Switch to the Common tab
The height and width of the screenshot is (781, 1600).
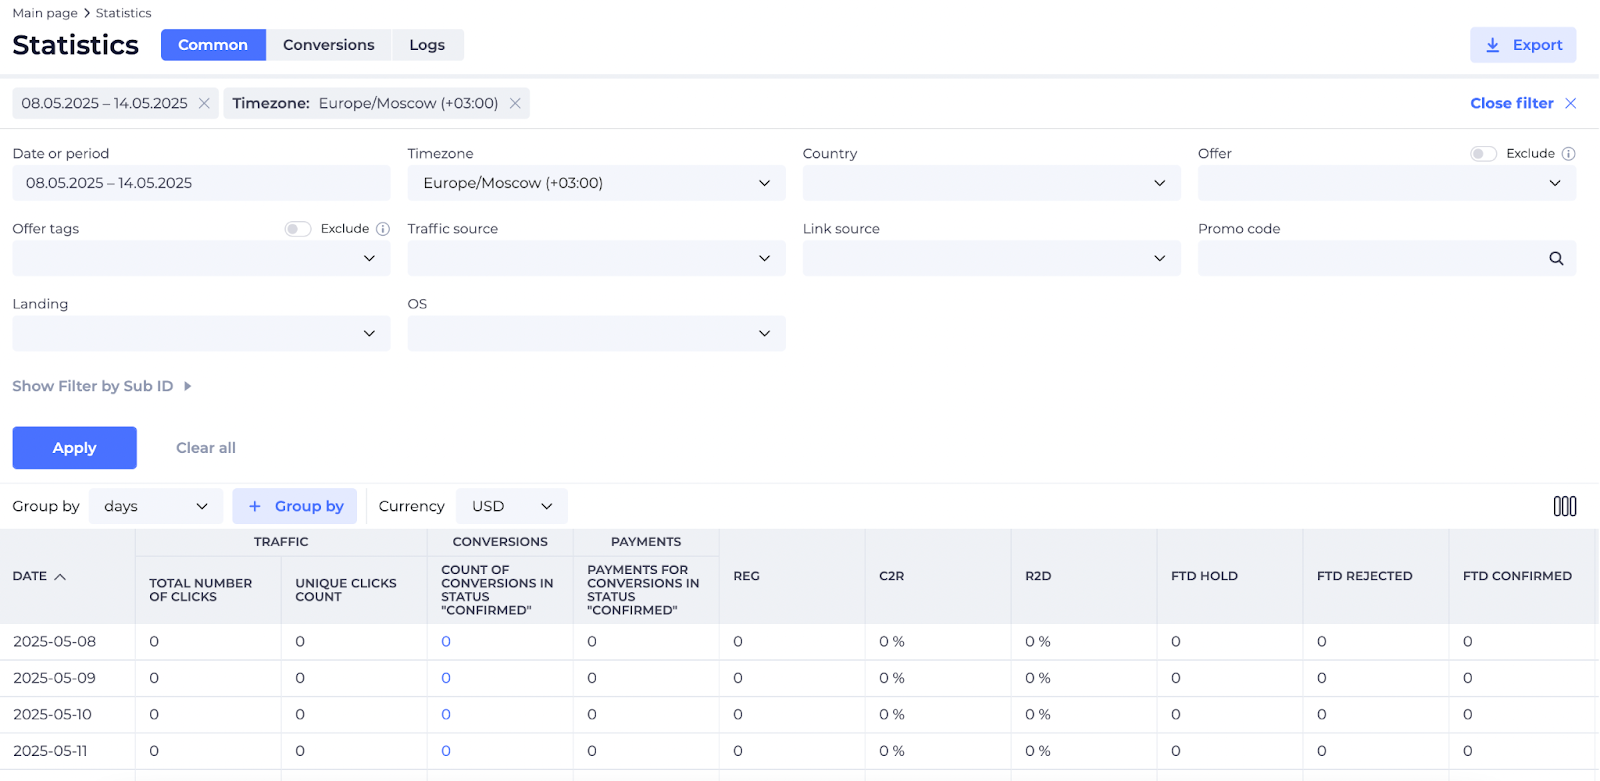tap(213, 45)
